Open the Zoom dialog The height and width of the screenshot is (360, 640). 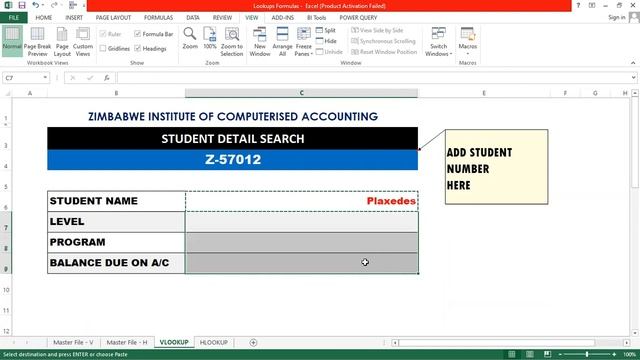190,39
